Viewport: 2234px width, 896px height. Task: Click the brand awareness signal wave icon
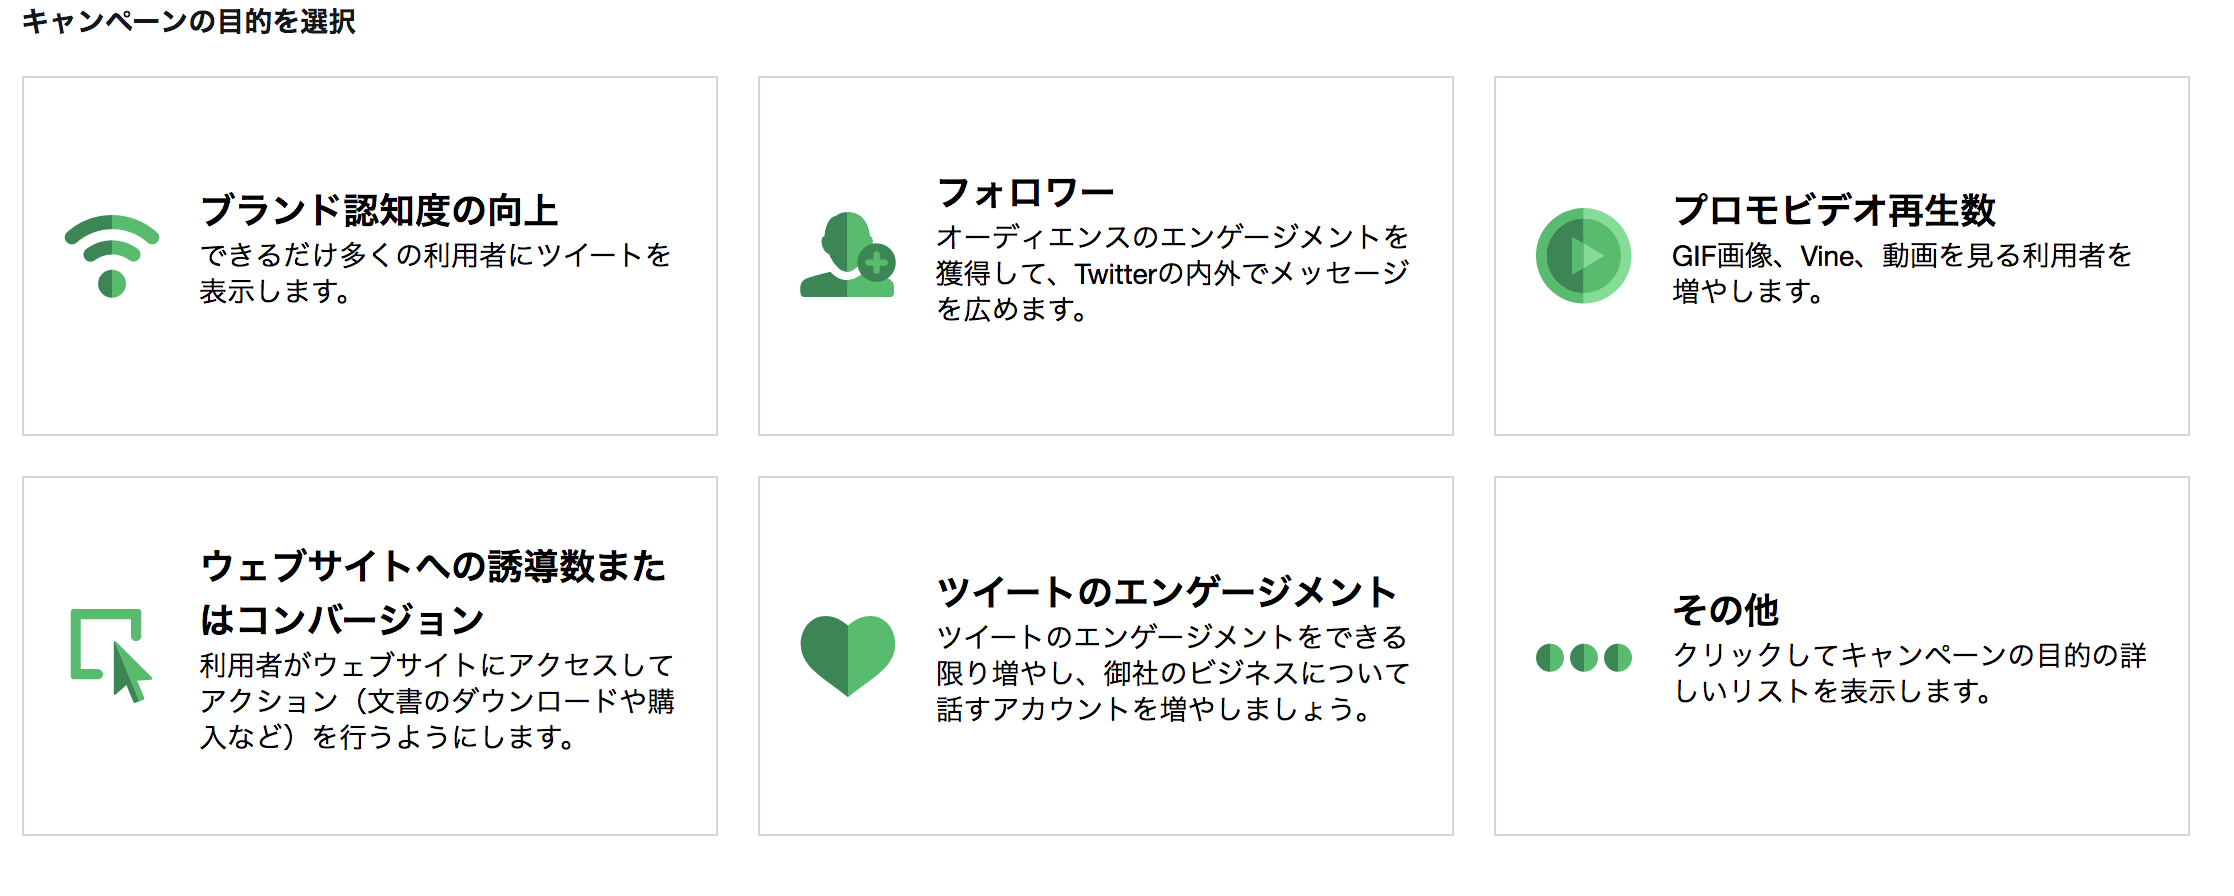[x=112, y=256]
